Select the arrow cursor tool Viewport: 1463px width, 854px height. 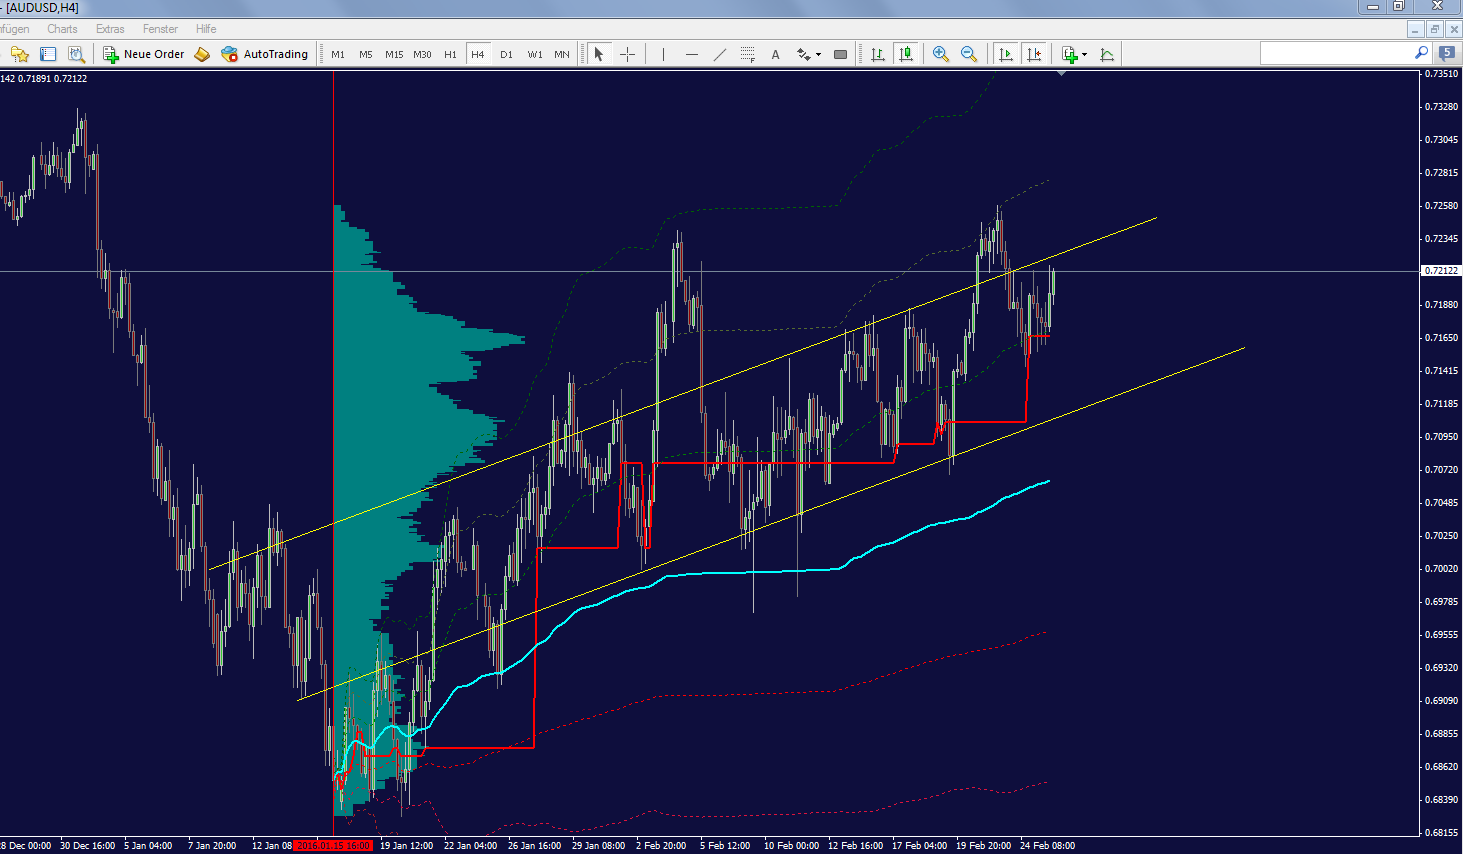click(599, 54)
